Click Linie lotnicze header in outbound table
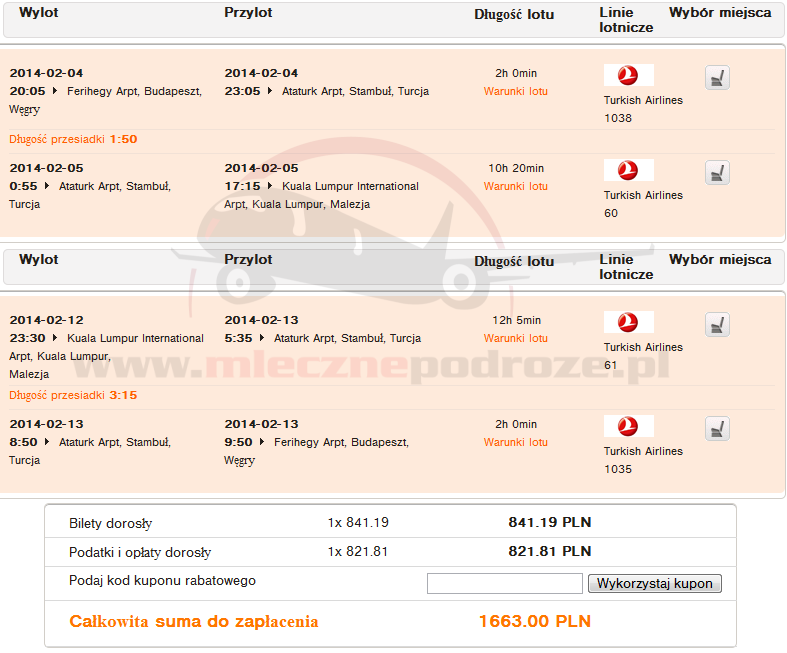Viewport: 787px width, 653px height. pos(626,20)
